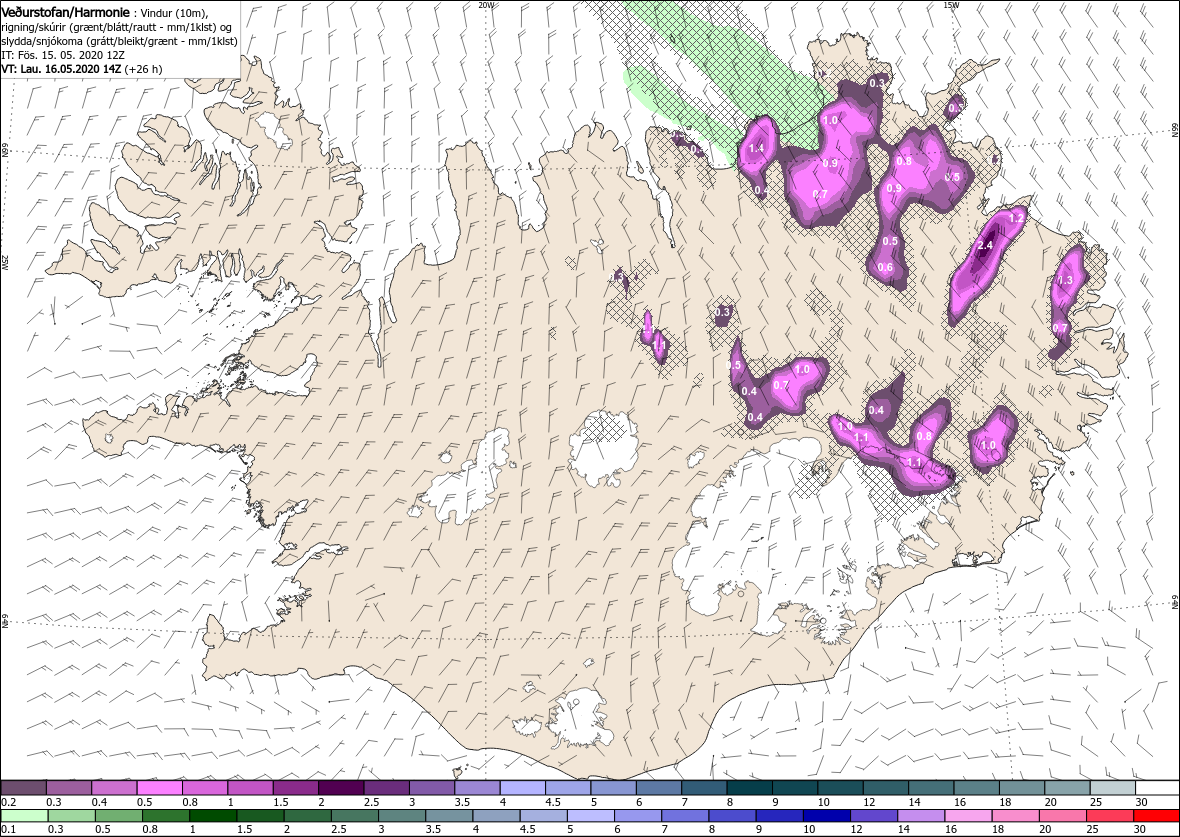Click the '2.5' label in the lower legend row

click(337, 829)
